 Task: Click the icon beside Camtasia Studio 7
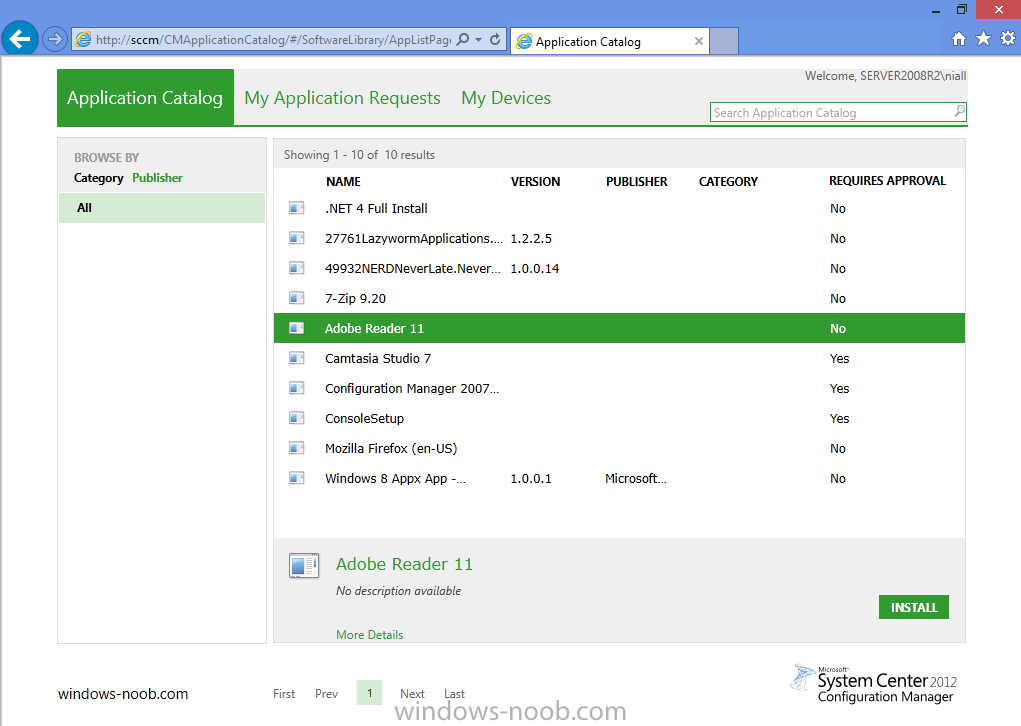296,358
